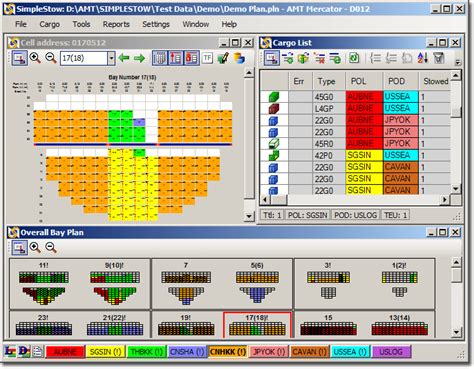
Task: Click into the 17(18) bay number field
Action: [84, 58]
